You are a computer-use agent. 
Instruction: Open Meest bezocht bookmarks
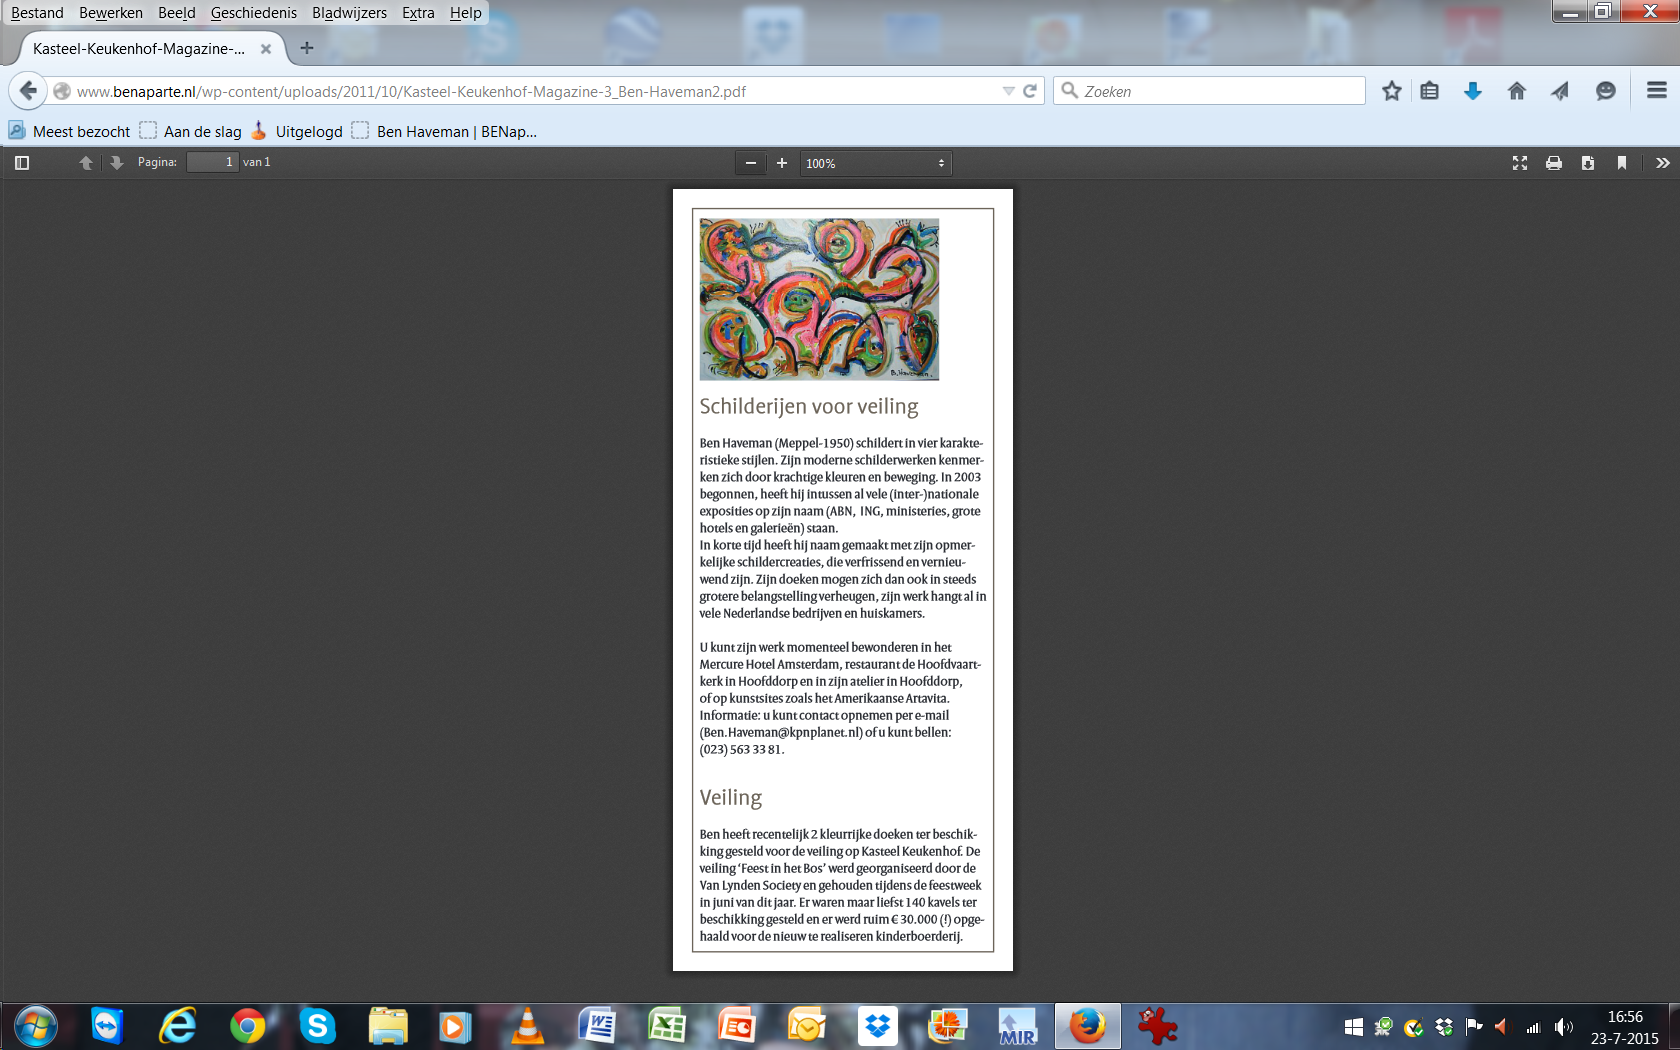tap(69, 131)
